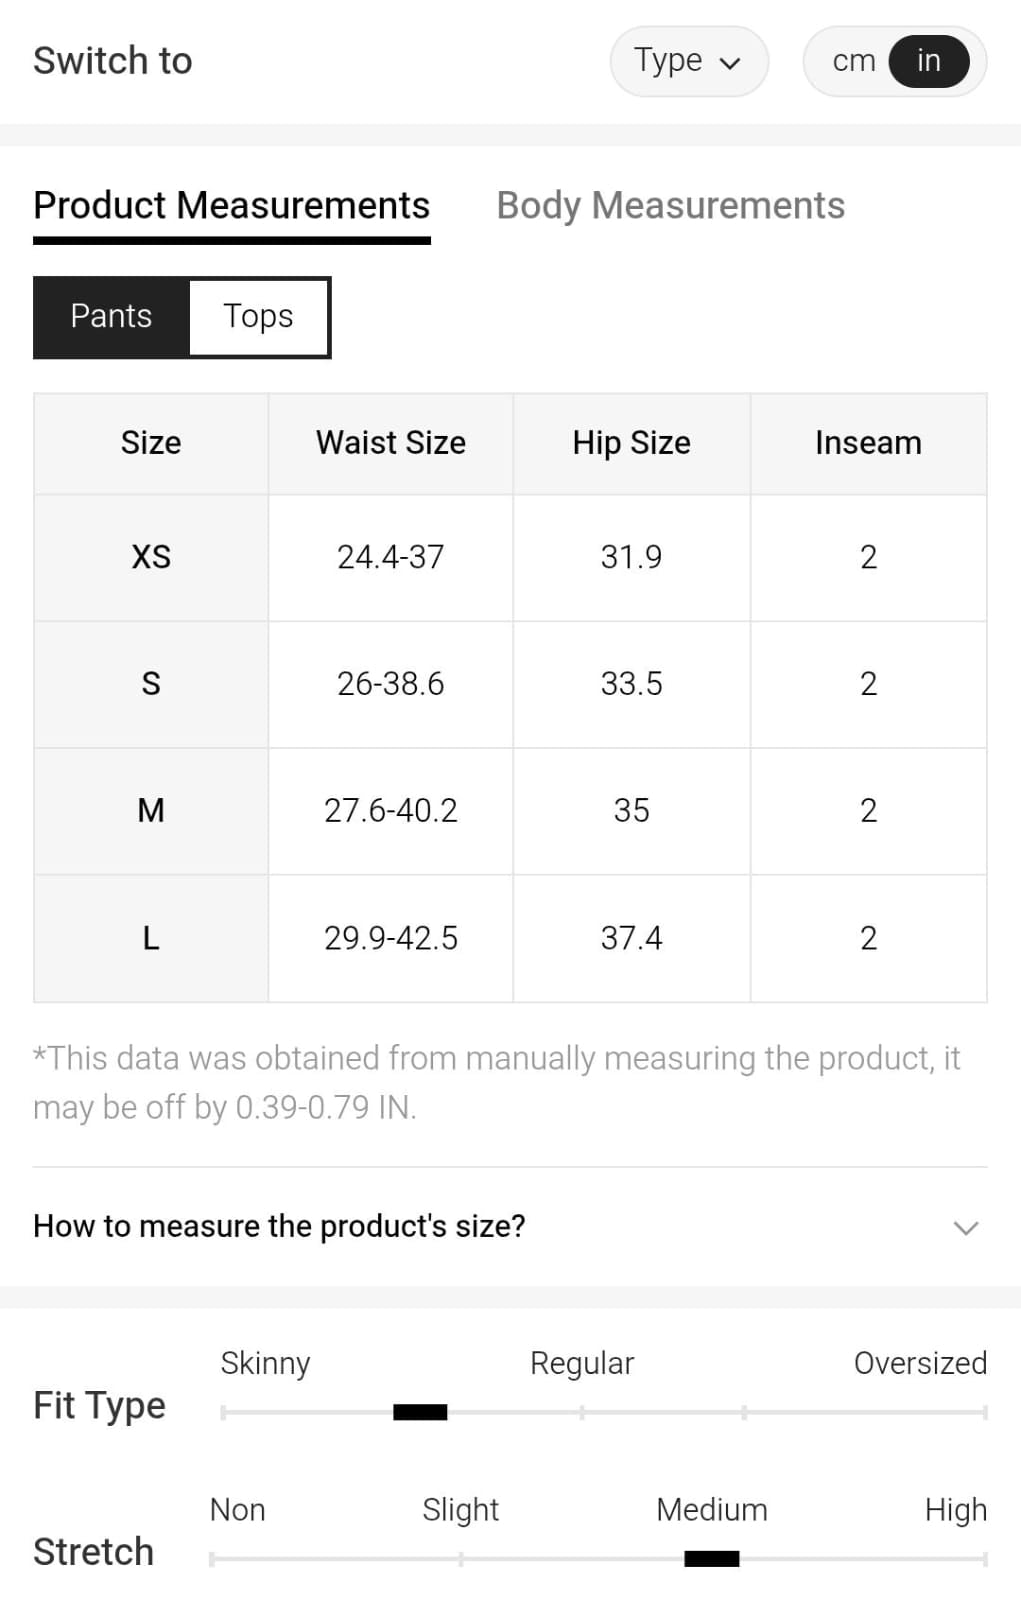The image size is (1021, 1600).
Task: Click the Size column header
Action: coord(151,443)
